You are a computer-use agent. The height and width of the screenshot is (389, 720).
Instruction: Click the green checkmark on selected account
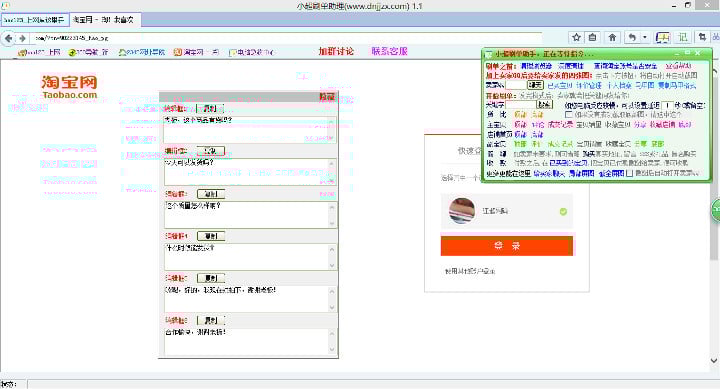pyautogui.click(x=563, y=211)
